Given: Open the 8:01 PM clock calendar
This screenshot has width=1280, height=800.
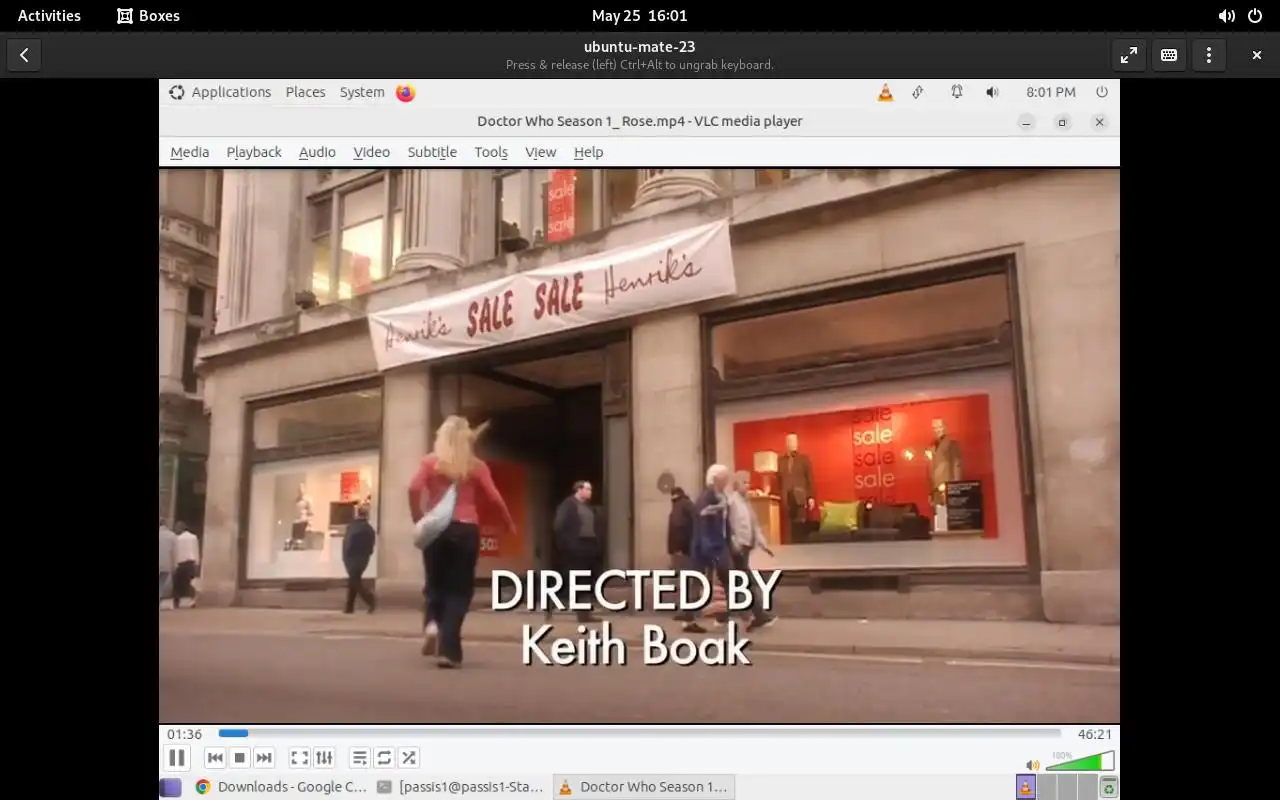Looking at the screenshot, I should [x=1051, y=92].
